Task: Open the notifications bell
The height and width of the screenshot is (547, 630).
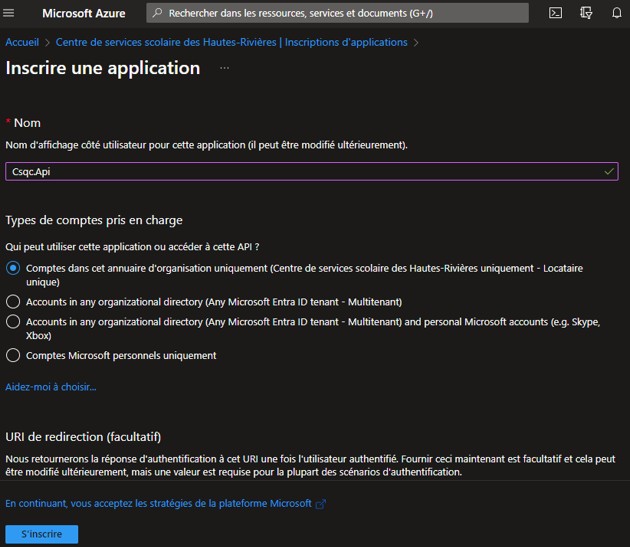Action: [617, 13]
